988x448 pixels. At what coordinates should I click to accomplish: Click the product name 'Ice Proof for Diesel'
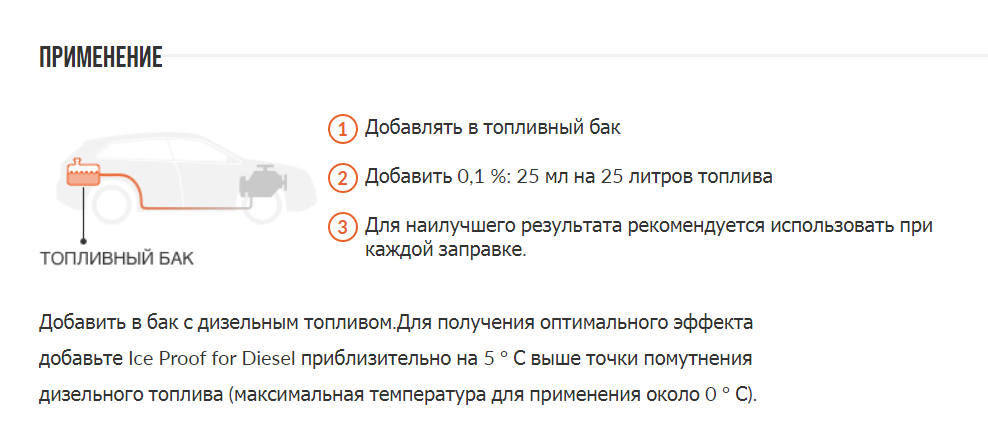pyautogui.click(x=212, y=358)
